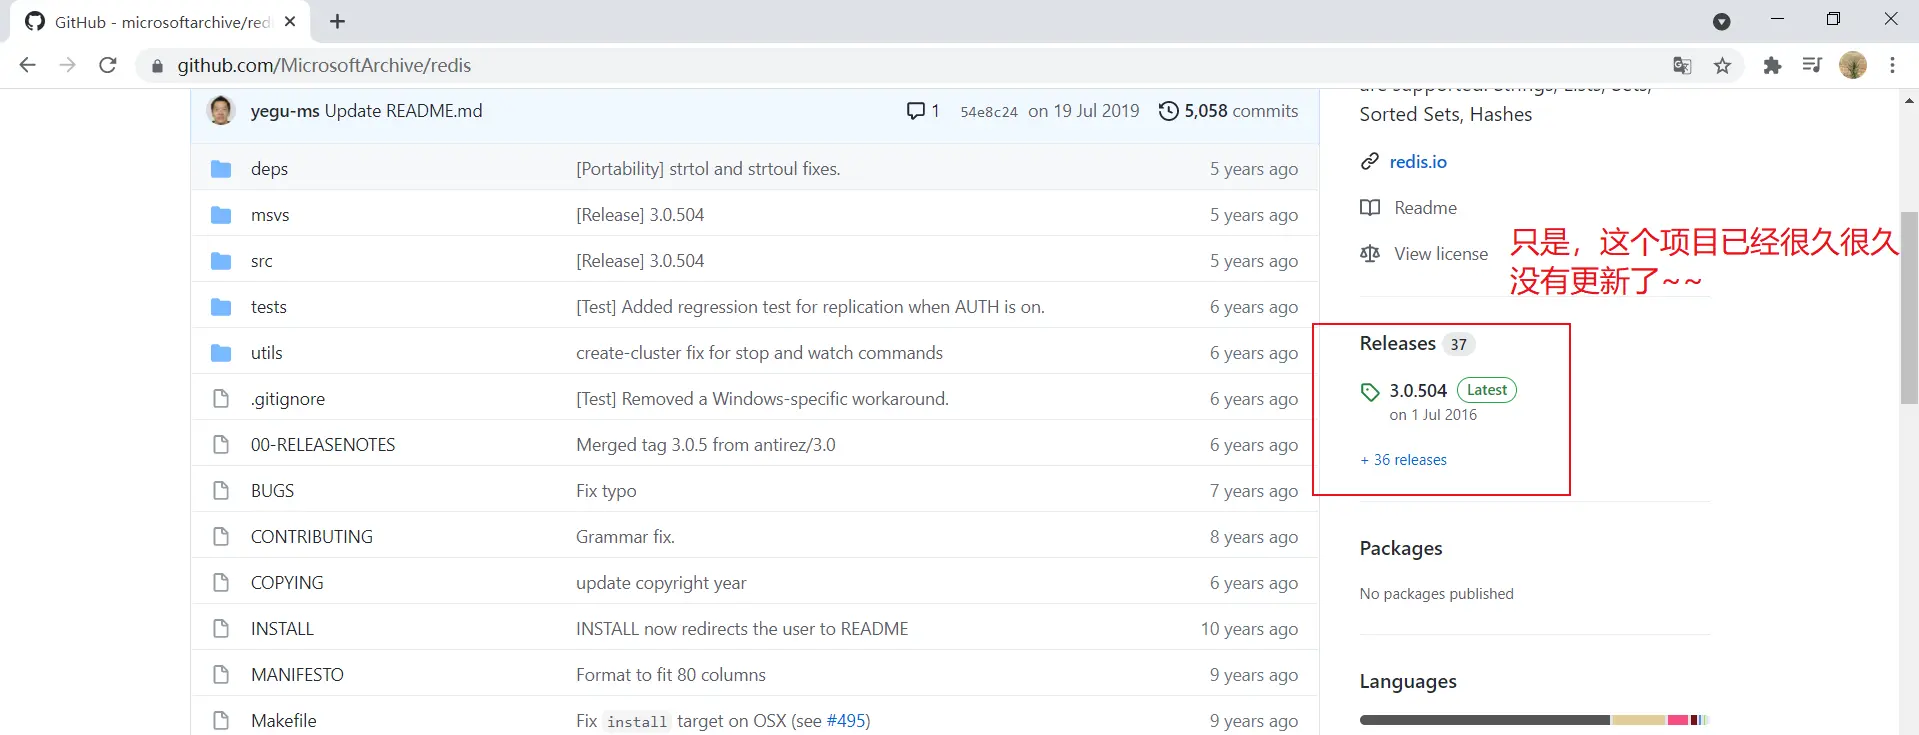Click the translate page icon
The height and width of the screenshot is (735, 1919).
click(1682, 66)
